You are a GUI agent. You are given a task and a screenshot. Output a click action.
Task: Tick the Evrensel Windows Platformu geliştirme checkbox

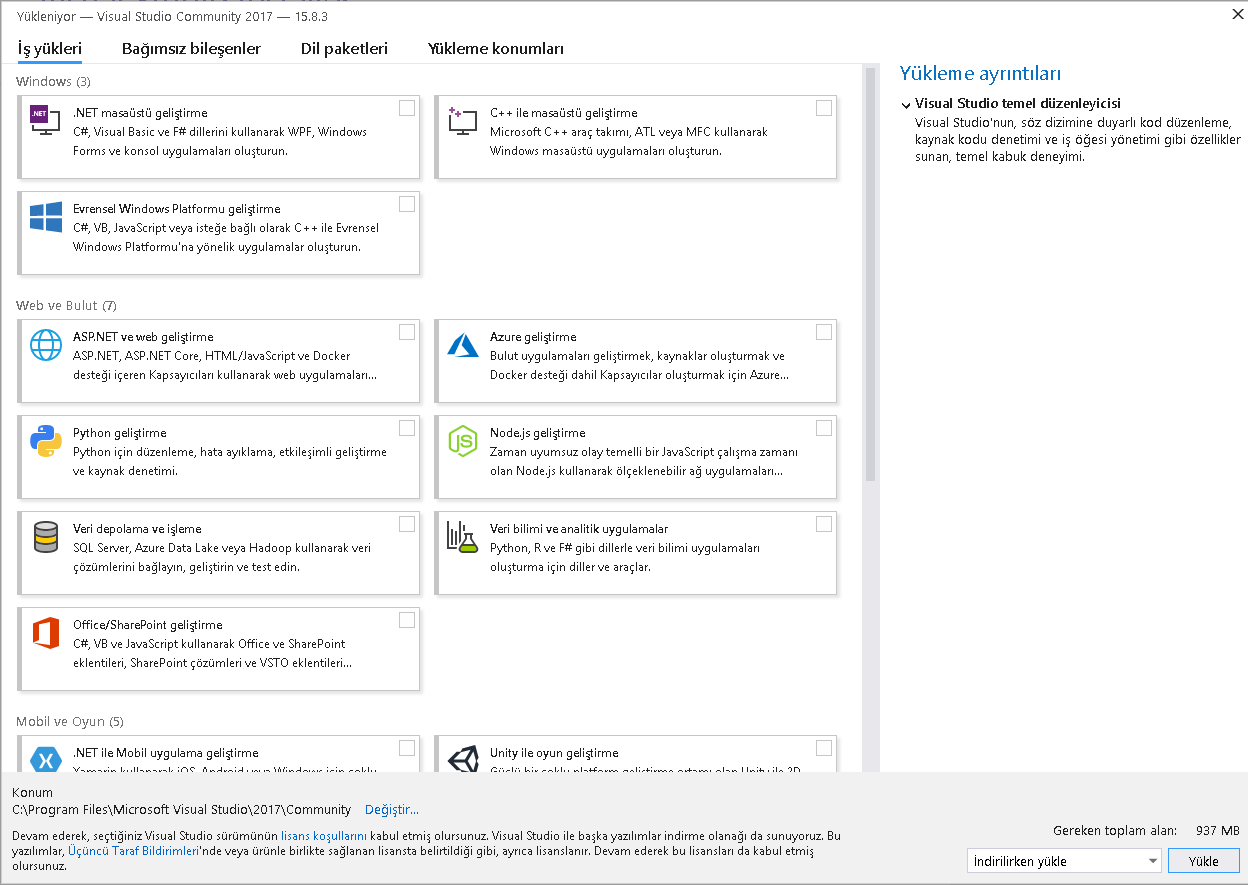[x=407, y=204]
